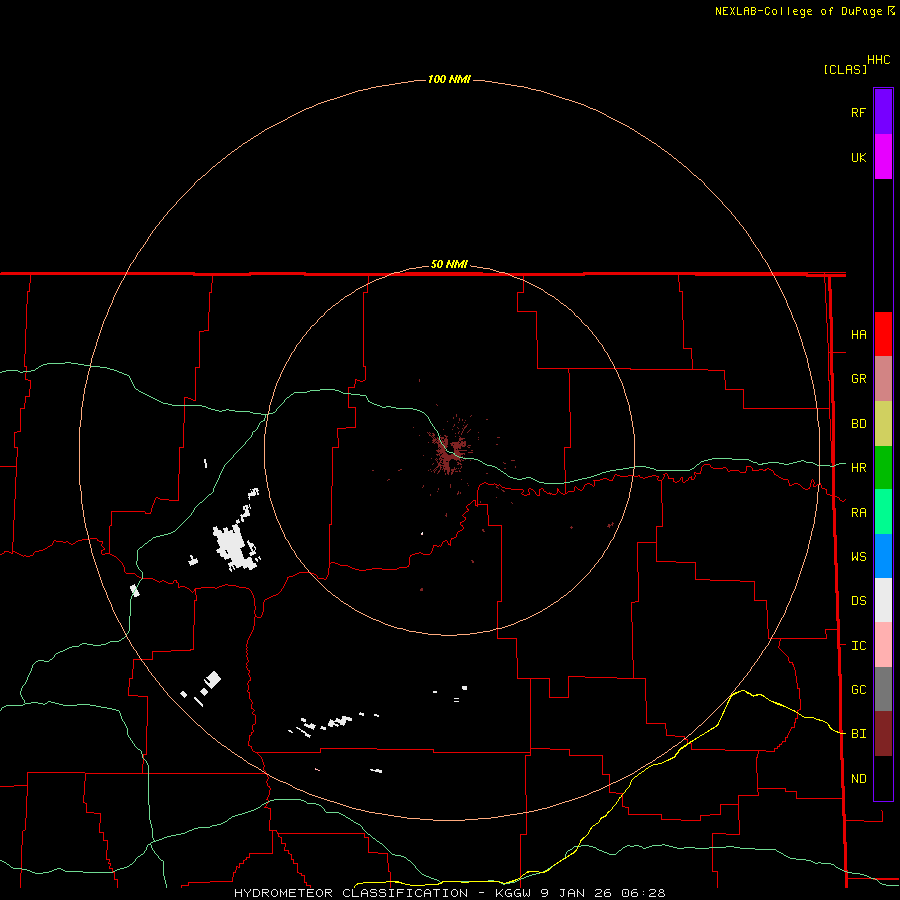Click the IC legend label

click(x=858, y=646)
